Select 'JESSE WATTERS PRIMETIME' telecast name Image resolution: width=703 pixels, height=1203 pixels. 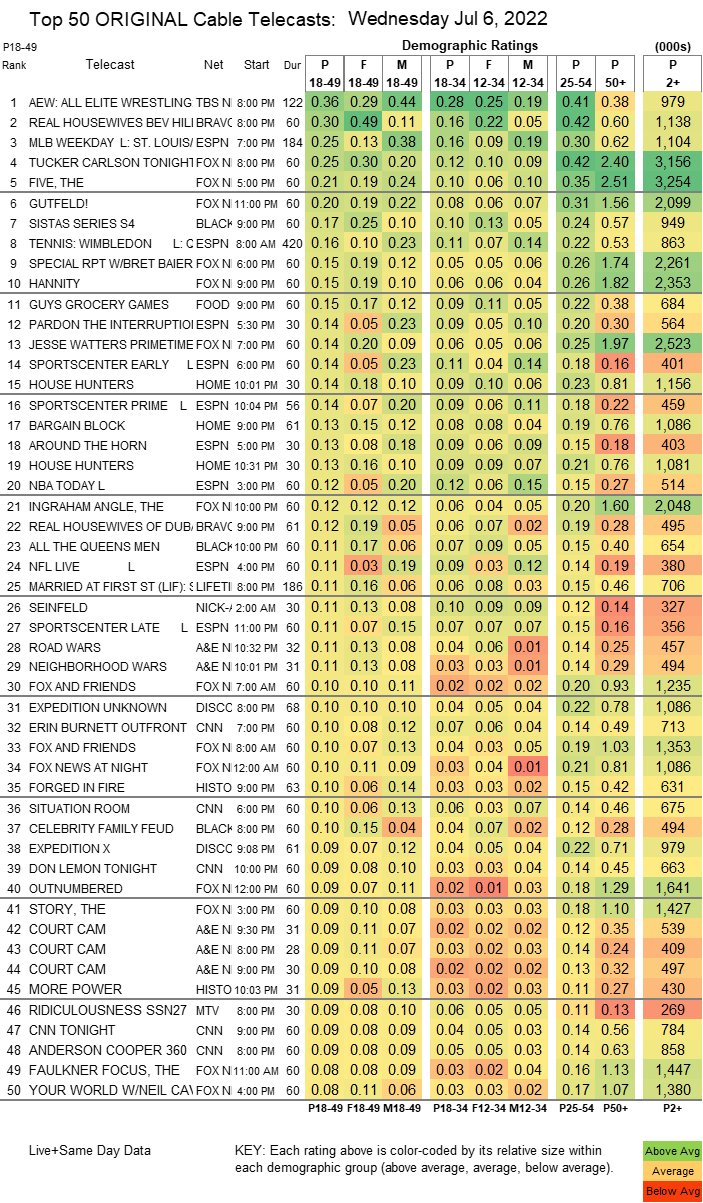pyautogui.click(x=111, y=343)
